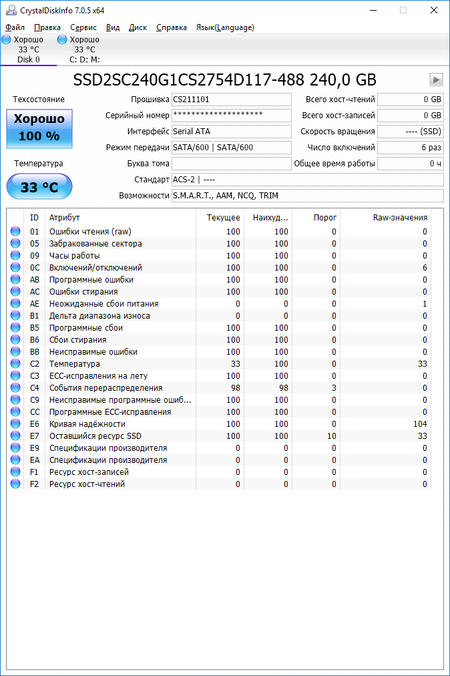Select the EA Спецификации производителя row
This screenshot has width=450, height=676.
pyautogui.click(x=219, y=460)
